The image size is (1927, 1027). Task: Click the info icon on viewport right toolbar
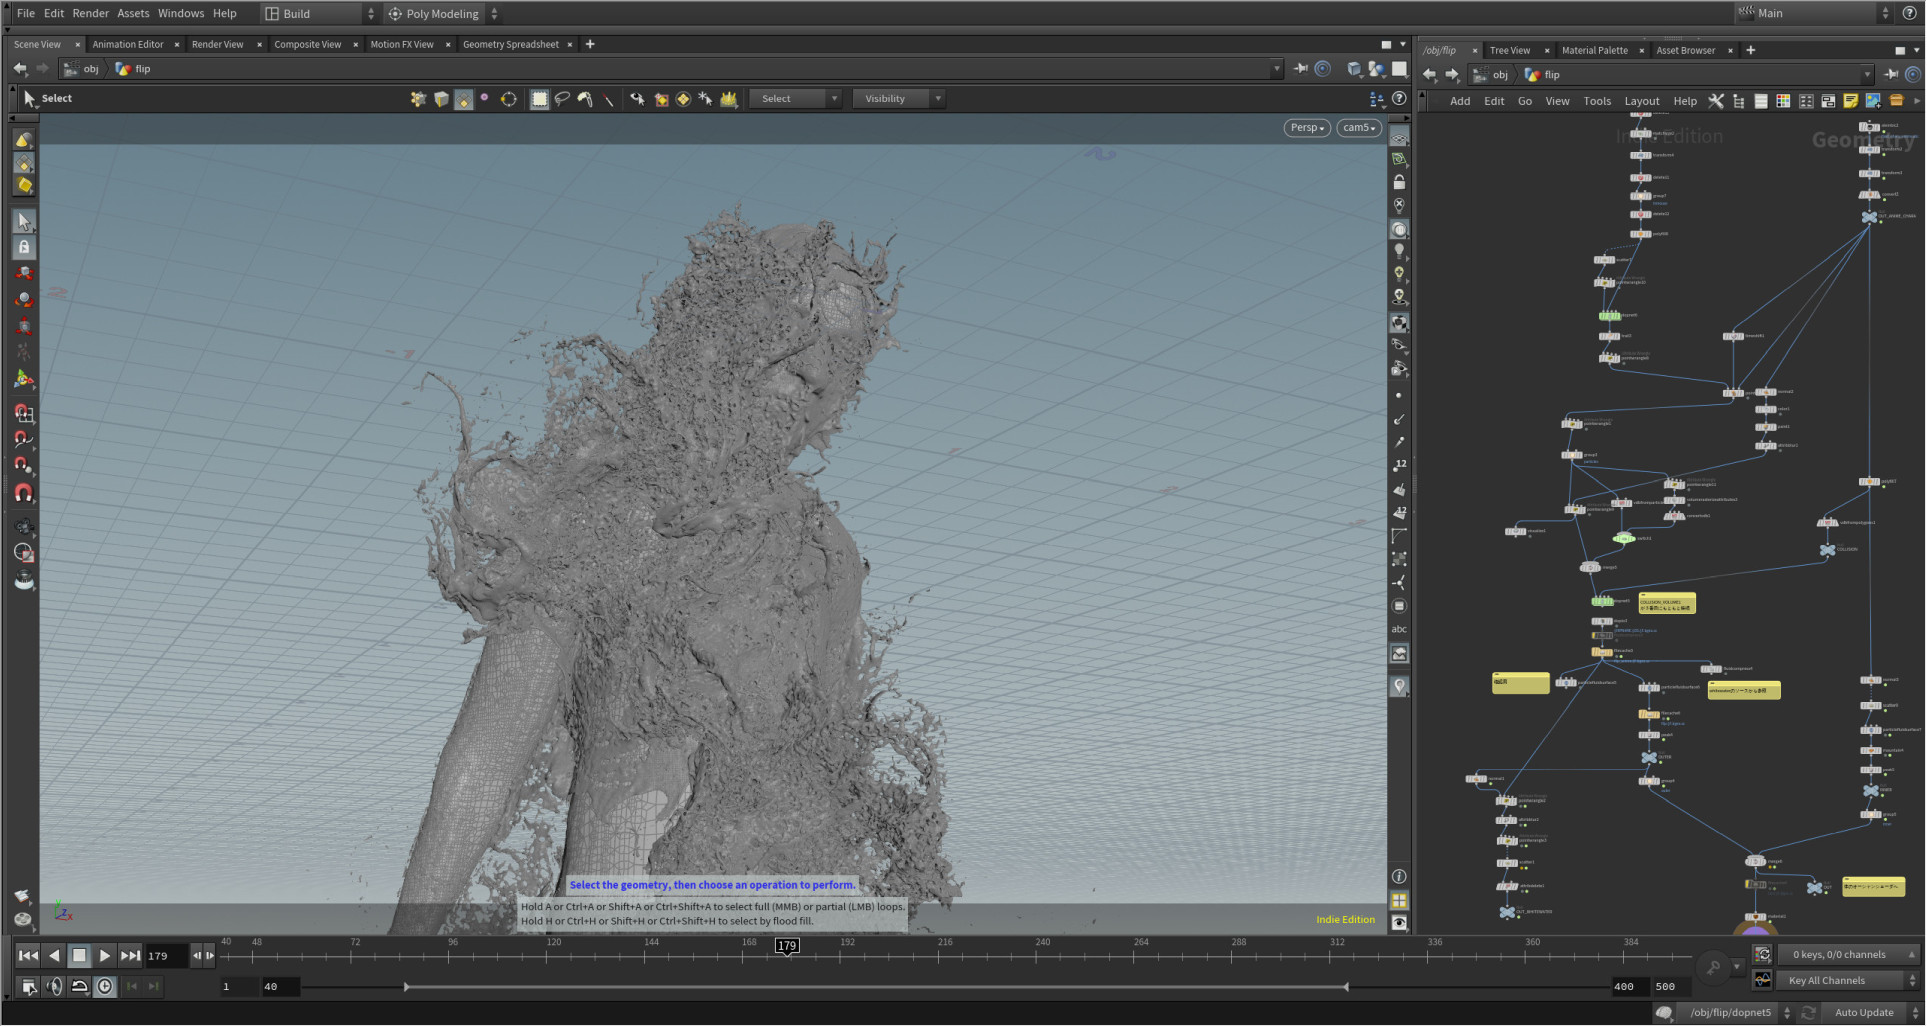[x=1399, y=876]
